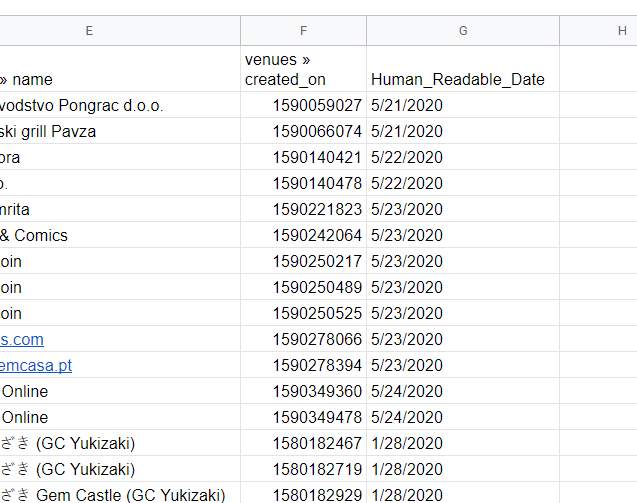The image size is (637, 503).
Task: Select cell containing 1590278394
Action: (303, 365)
